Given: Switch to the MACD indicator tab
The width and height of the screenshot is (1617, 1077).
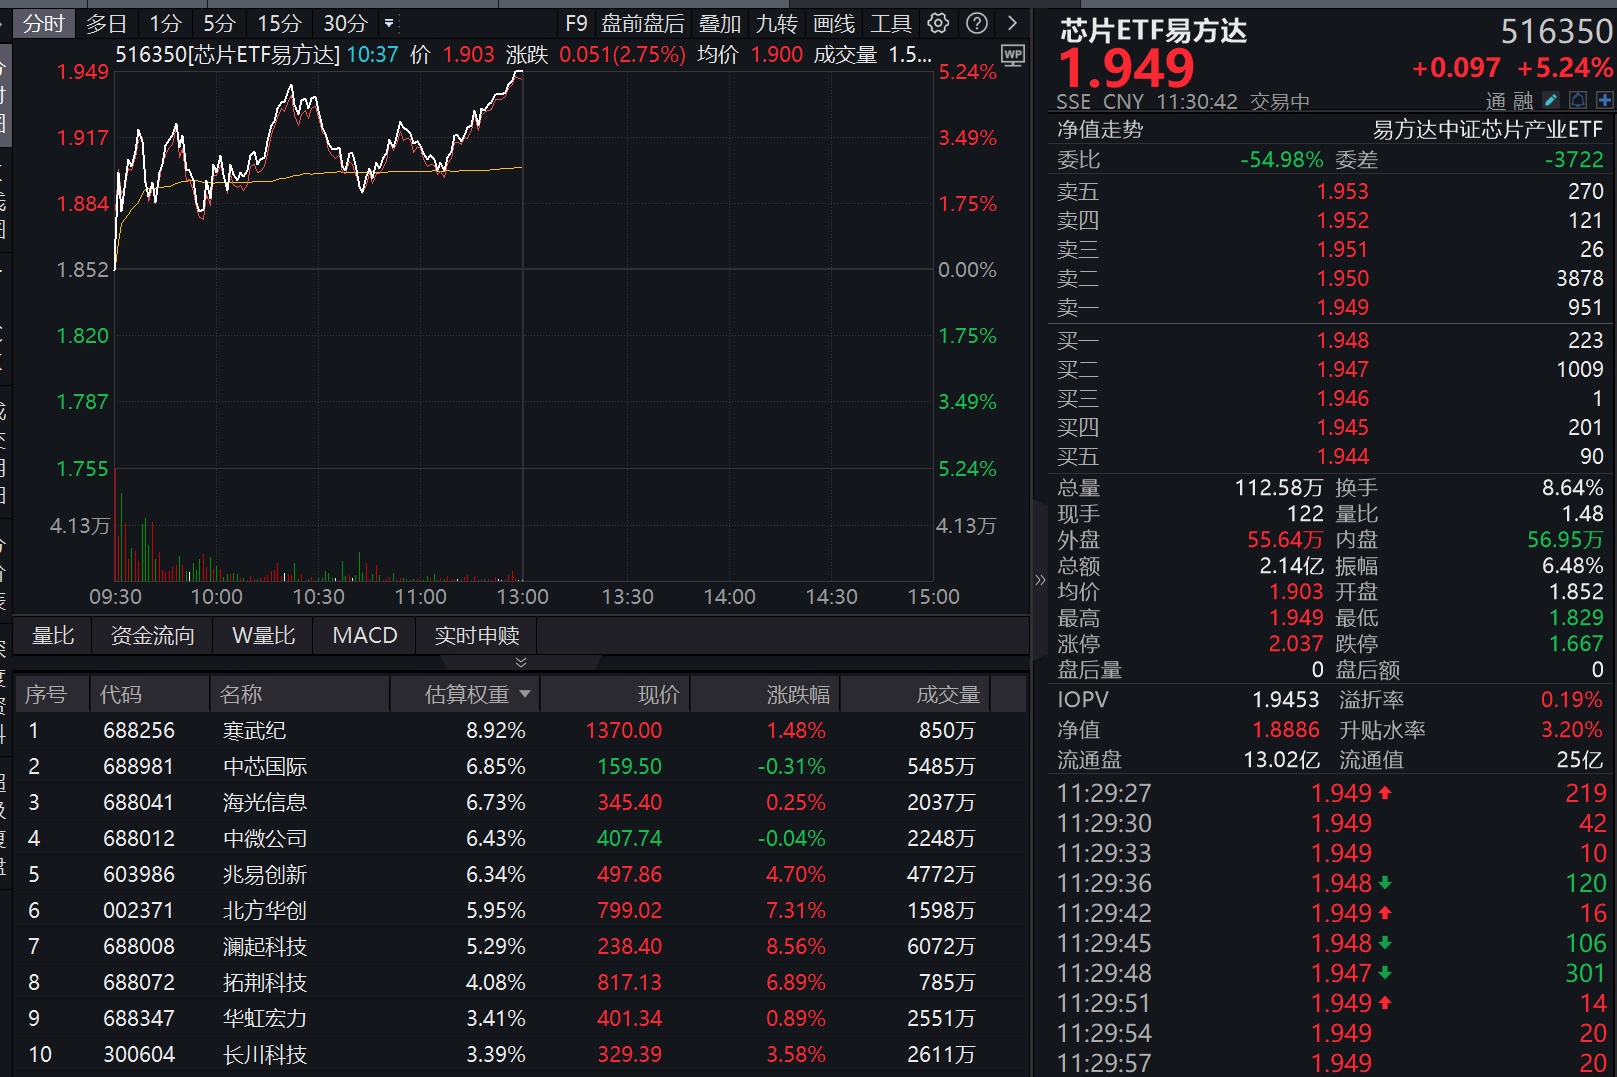Looking at the screenshot, I should pyautogui.click(x=365, y=636).
